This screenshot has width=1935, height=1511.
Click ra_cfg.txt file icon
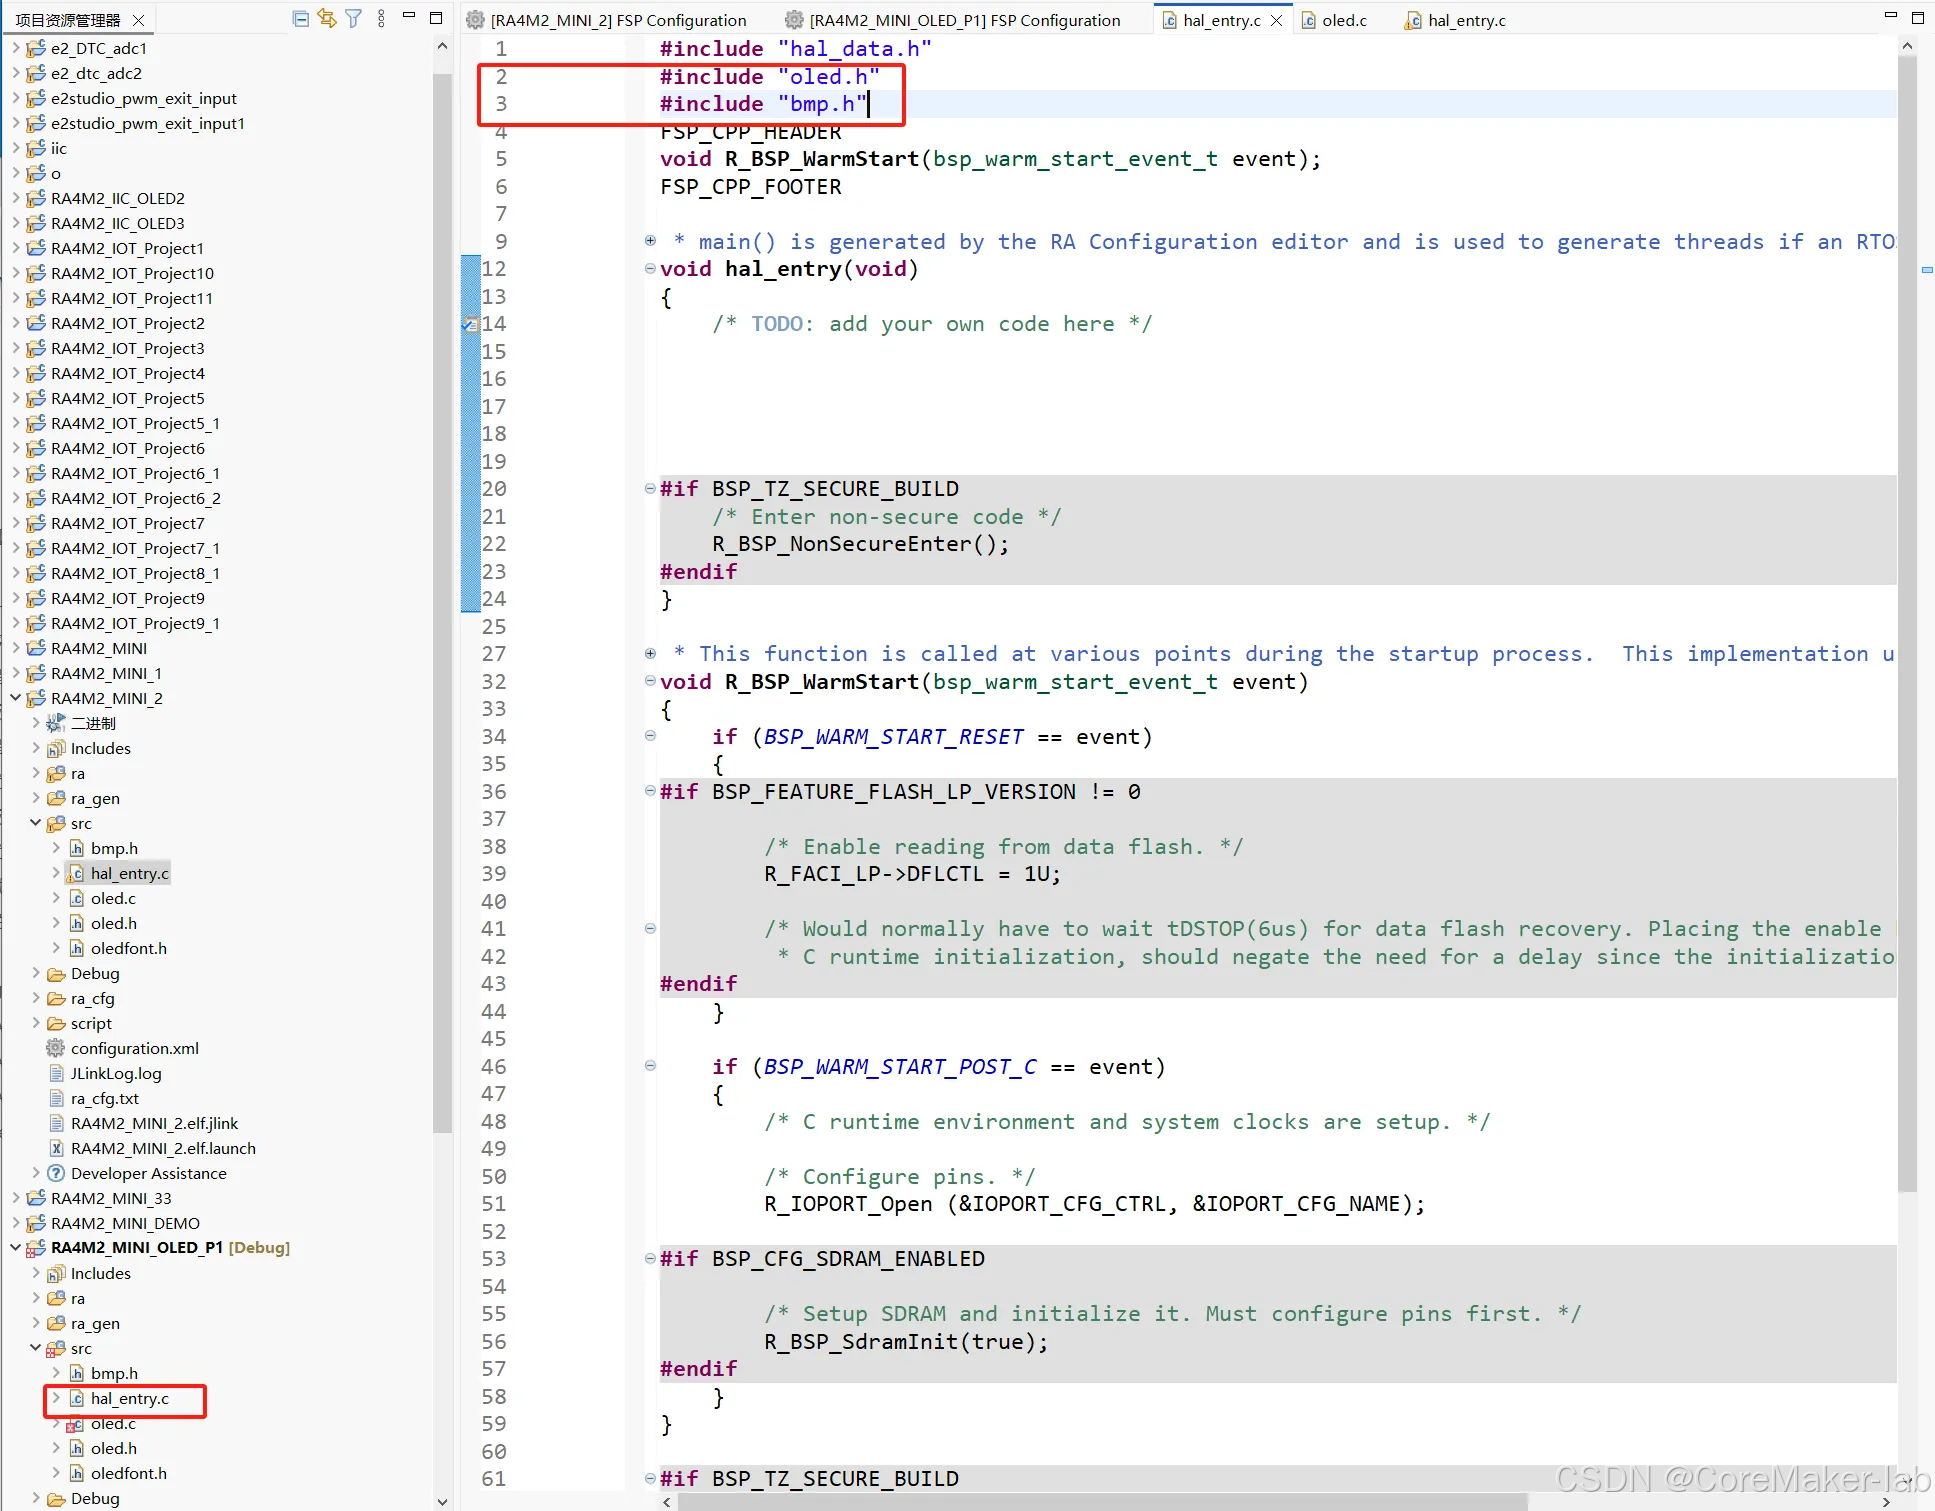coord(56,1098)
